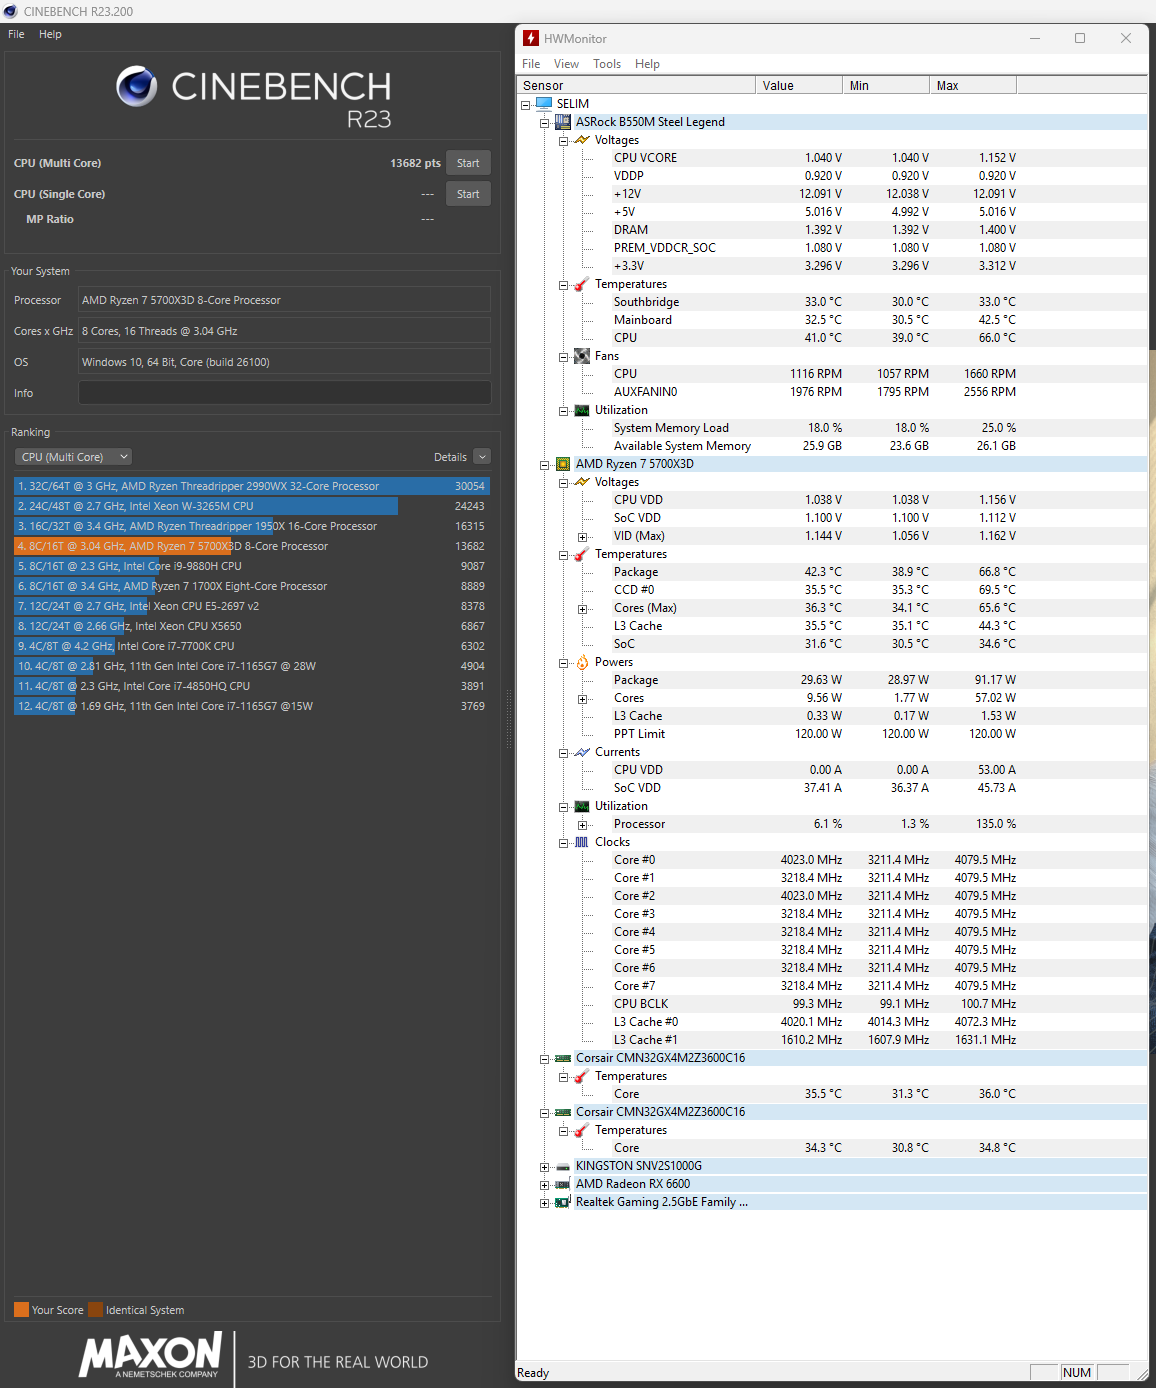
Task: Open the HWMonitor View menu
Action: tap(566, 64)
